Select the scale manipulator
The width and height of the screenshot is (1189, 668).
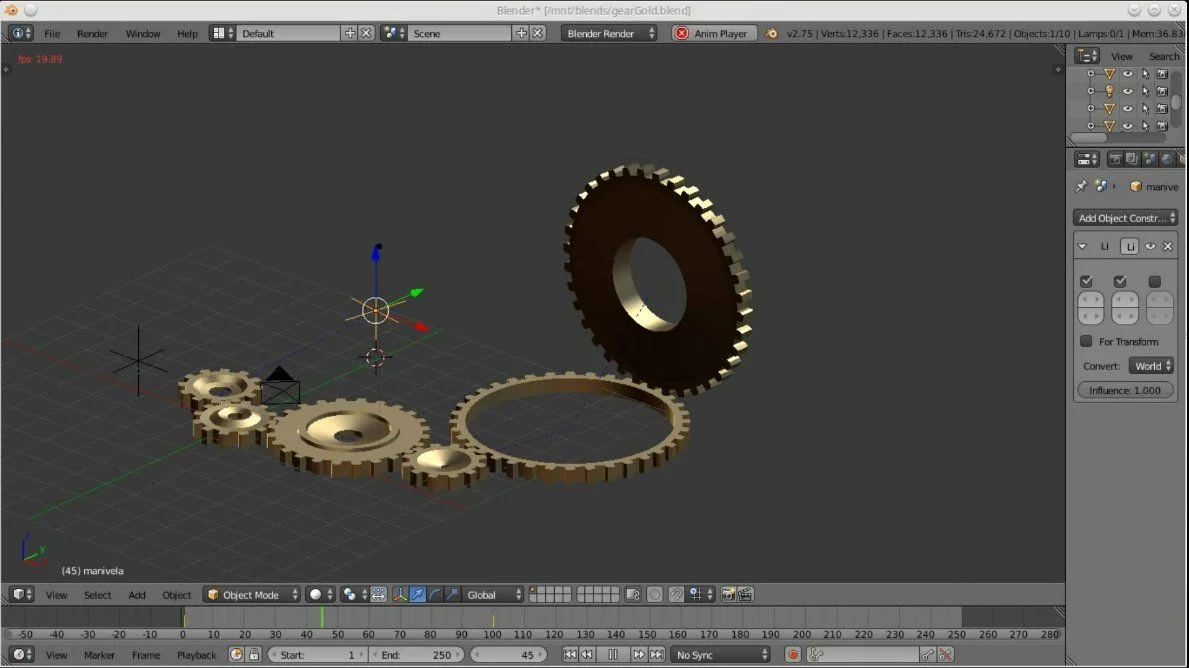point(452,595)
